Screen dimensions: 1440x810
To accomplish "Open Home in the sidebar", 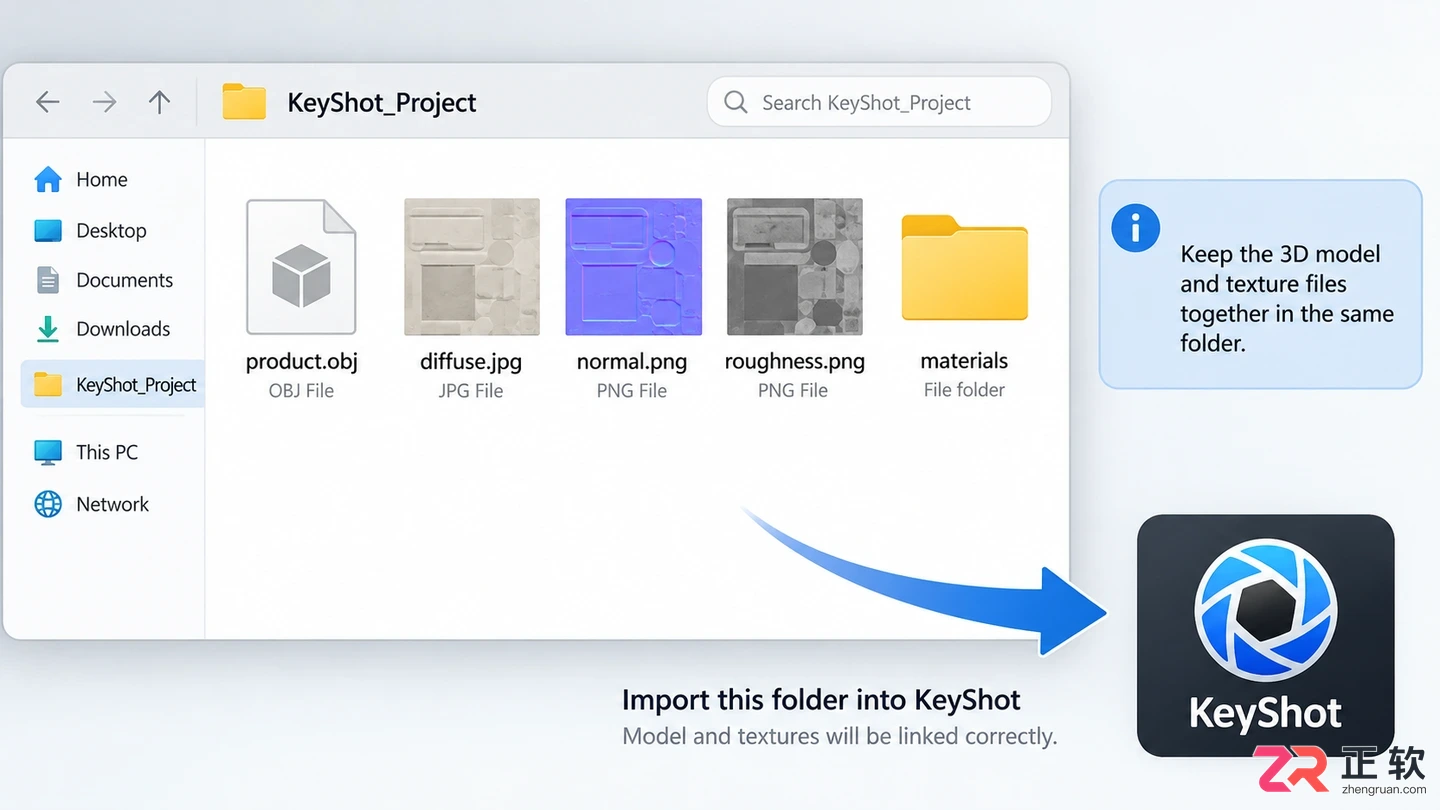I will coord(82,180).
